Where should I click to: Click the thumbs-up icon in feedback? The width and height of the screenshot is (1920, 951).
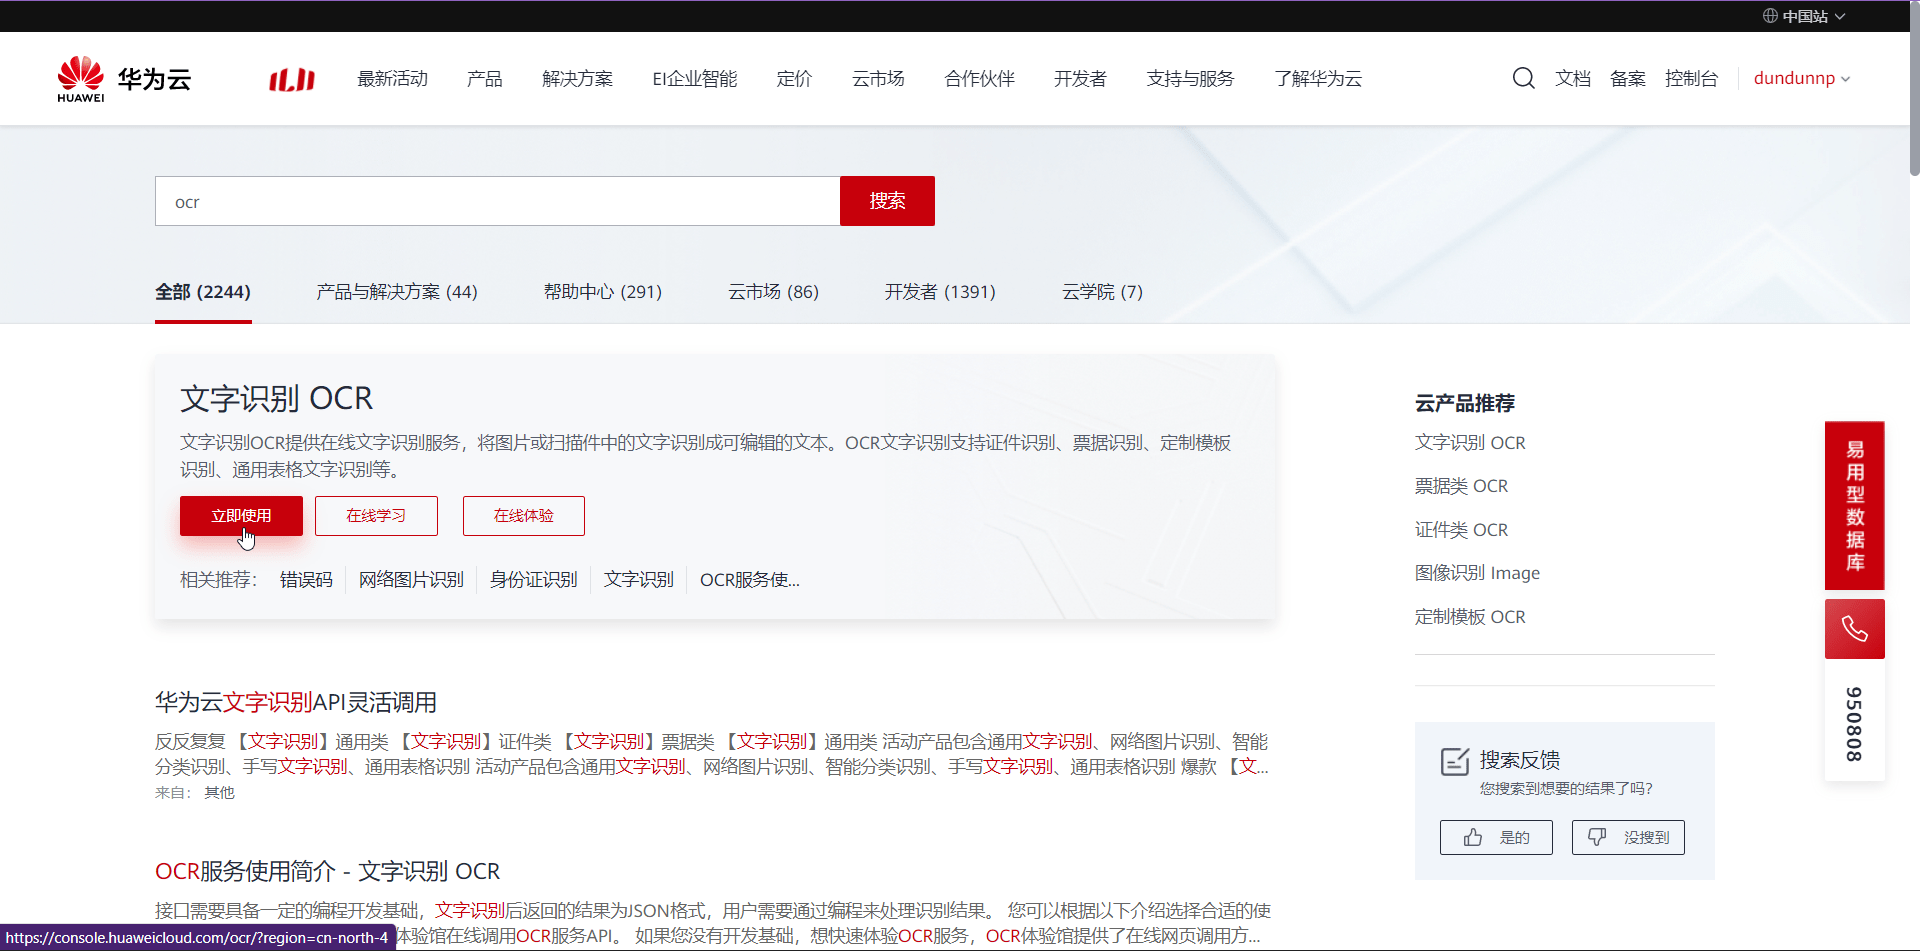(1473, 838)
